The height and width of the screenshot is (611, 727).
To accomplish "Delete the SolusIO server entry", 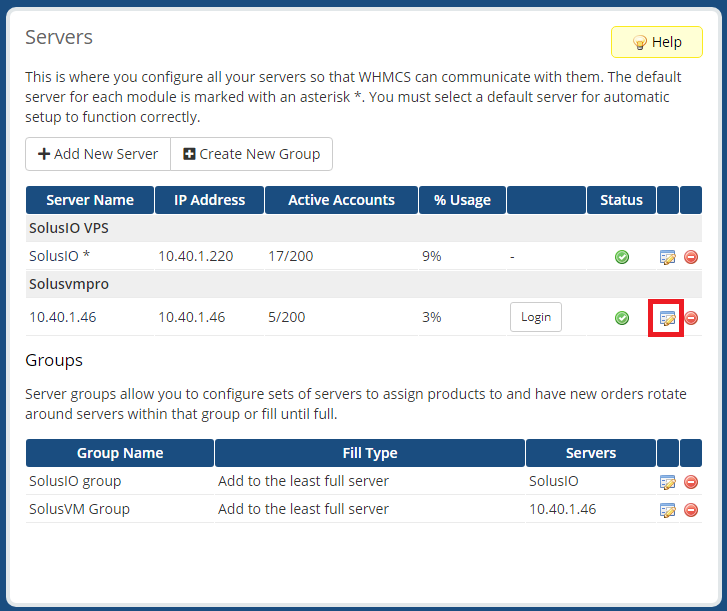I will coord(691,257).
